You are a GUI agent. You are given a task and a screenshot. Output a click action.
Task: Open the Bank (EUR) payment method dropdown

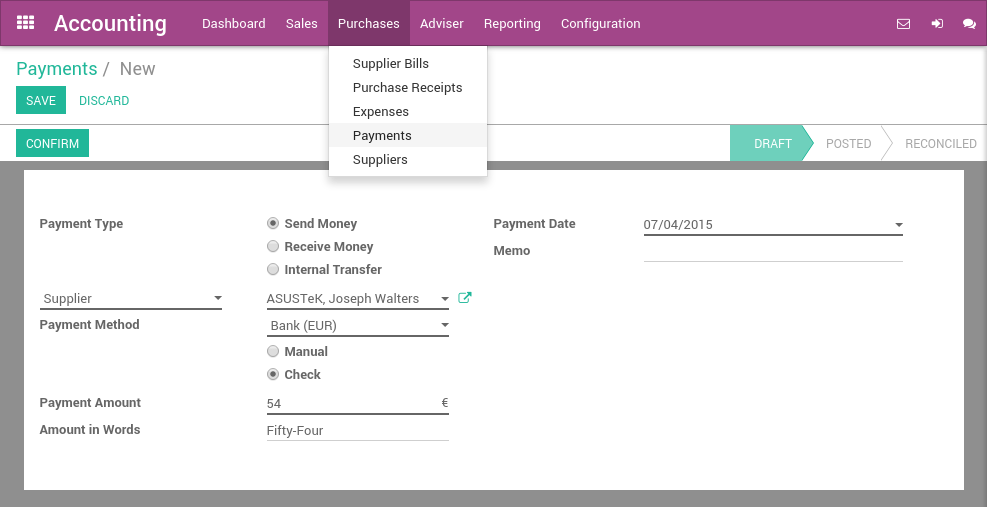358,326
